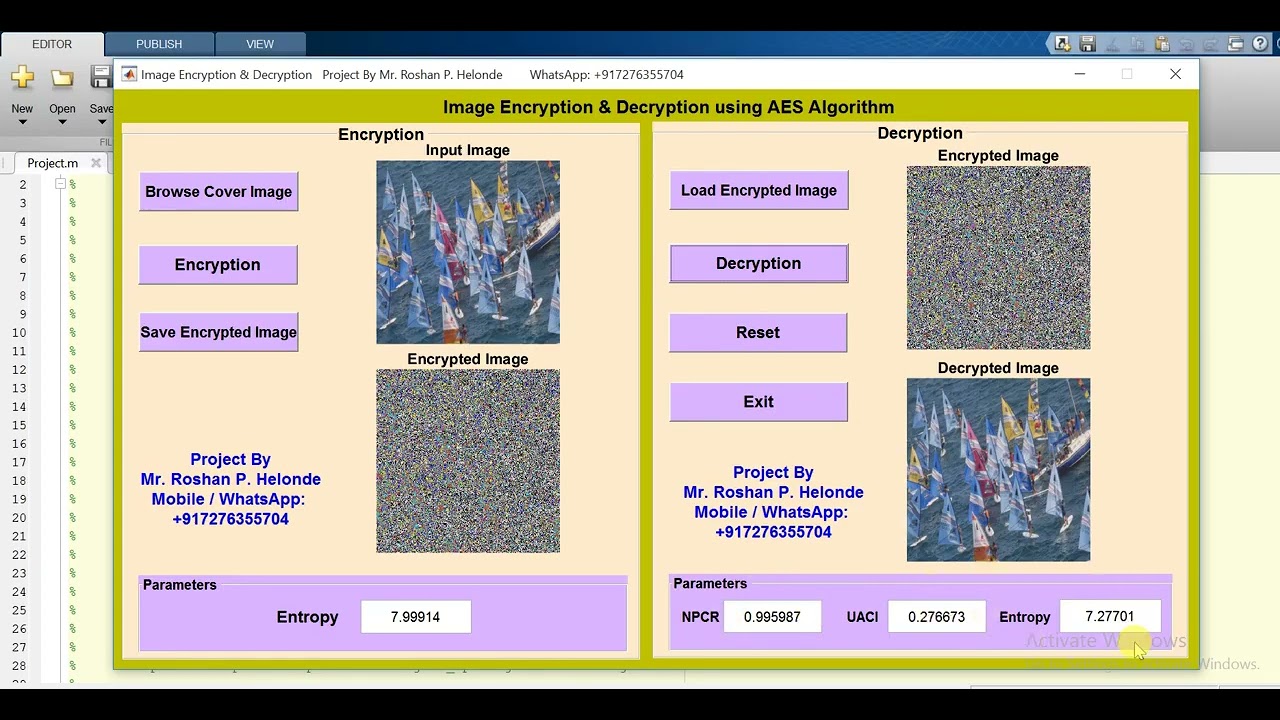
Task: Click the NPCR value field 0.995987
Action: pos(772,617)
